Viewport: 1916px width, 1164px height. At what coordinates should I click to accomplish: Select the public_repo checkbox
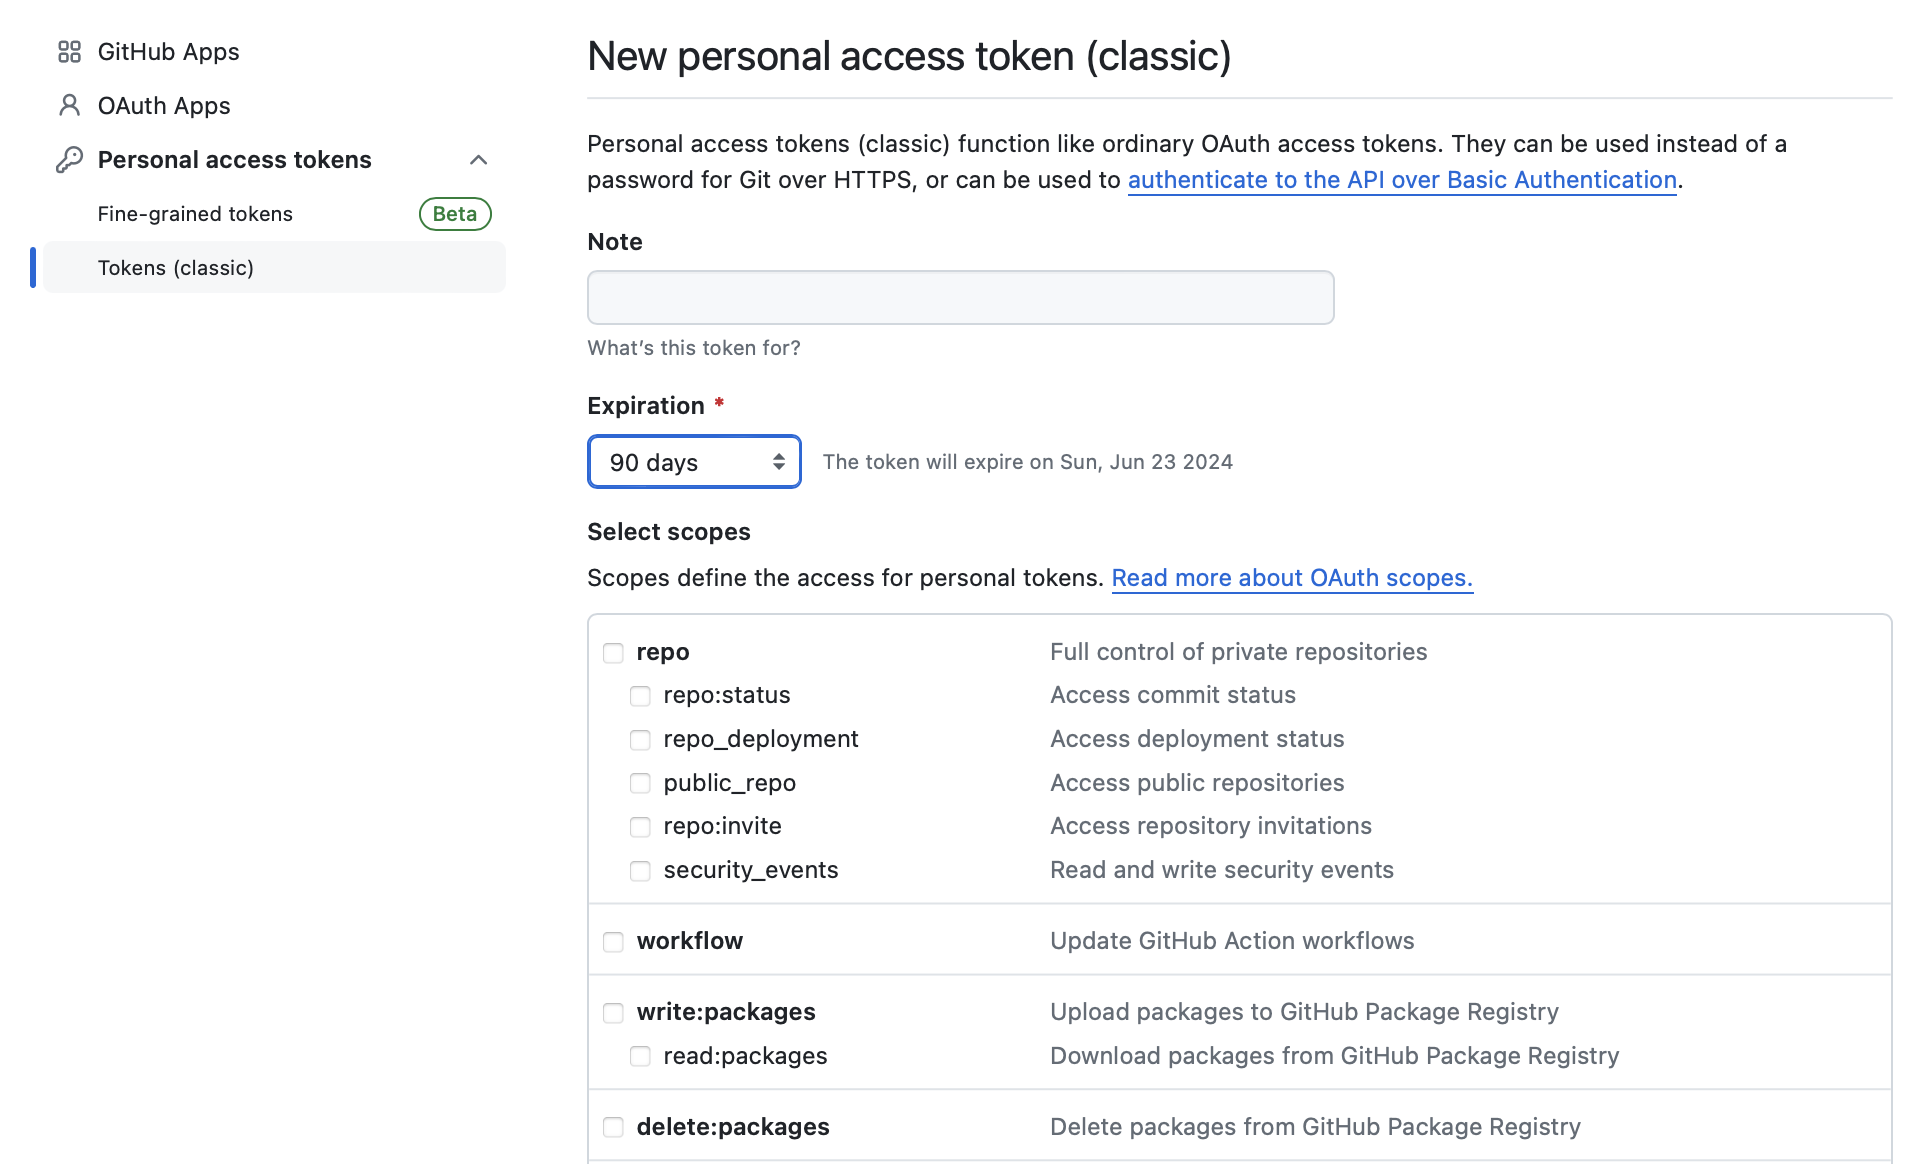[x=640, y=783]
